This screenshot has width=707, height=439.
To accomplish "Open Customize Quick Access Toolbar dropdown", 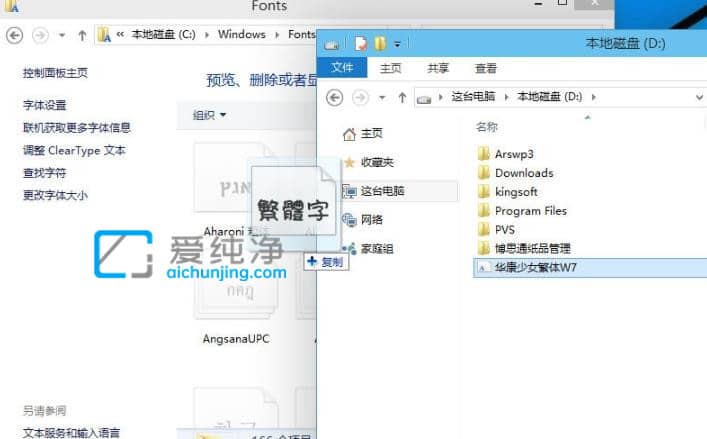I will pyautogui.click(x=397, y=44).
